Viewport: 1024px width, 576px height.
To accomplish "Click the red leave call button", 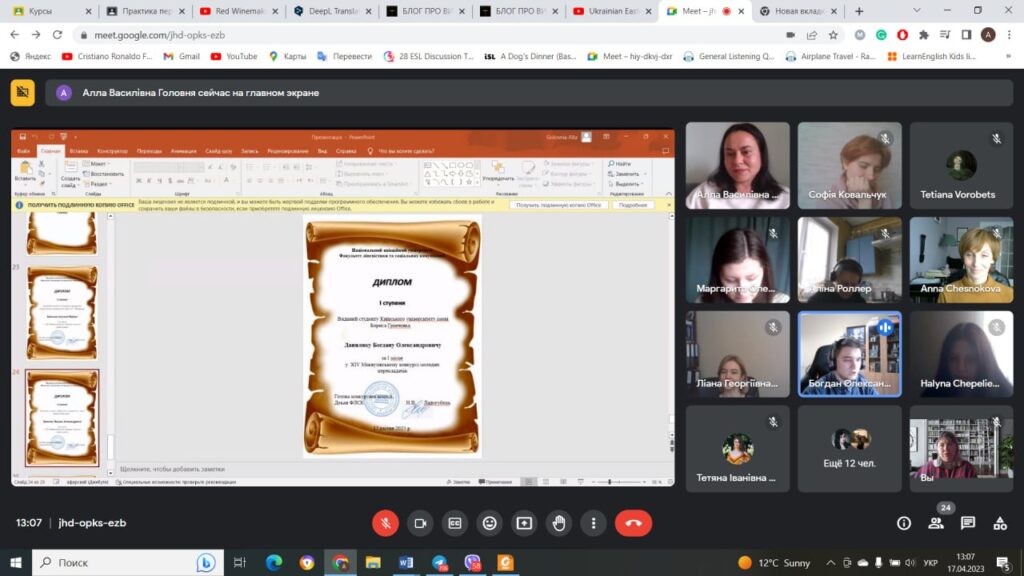I will point(633,523).
